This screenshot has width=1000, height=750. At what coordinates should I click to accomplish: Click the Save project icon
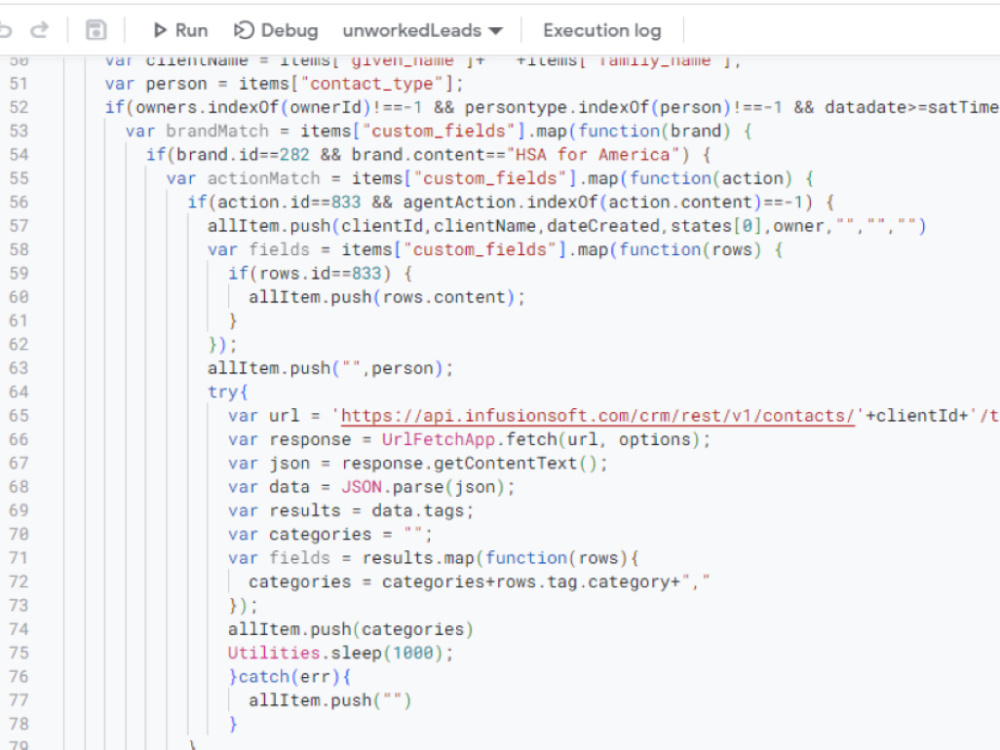(95, 30)
